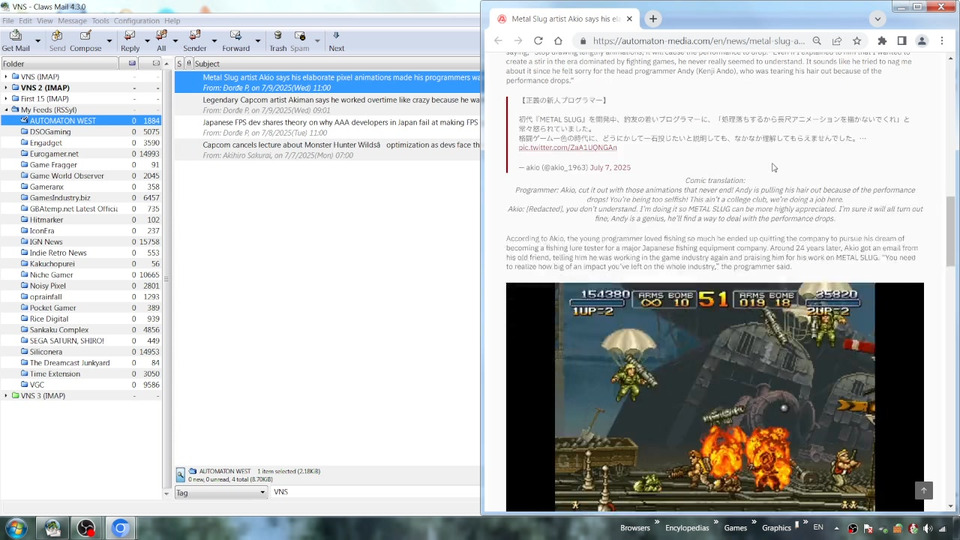Reload the browser page
The width and height of the screenshot is (960, 540).
(538, 41)
